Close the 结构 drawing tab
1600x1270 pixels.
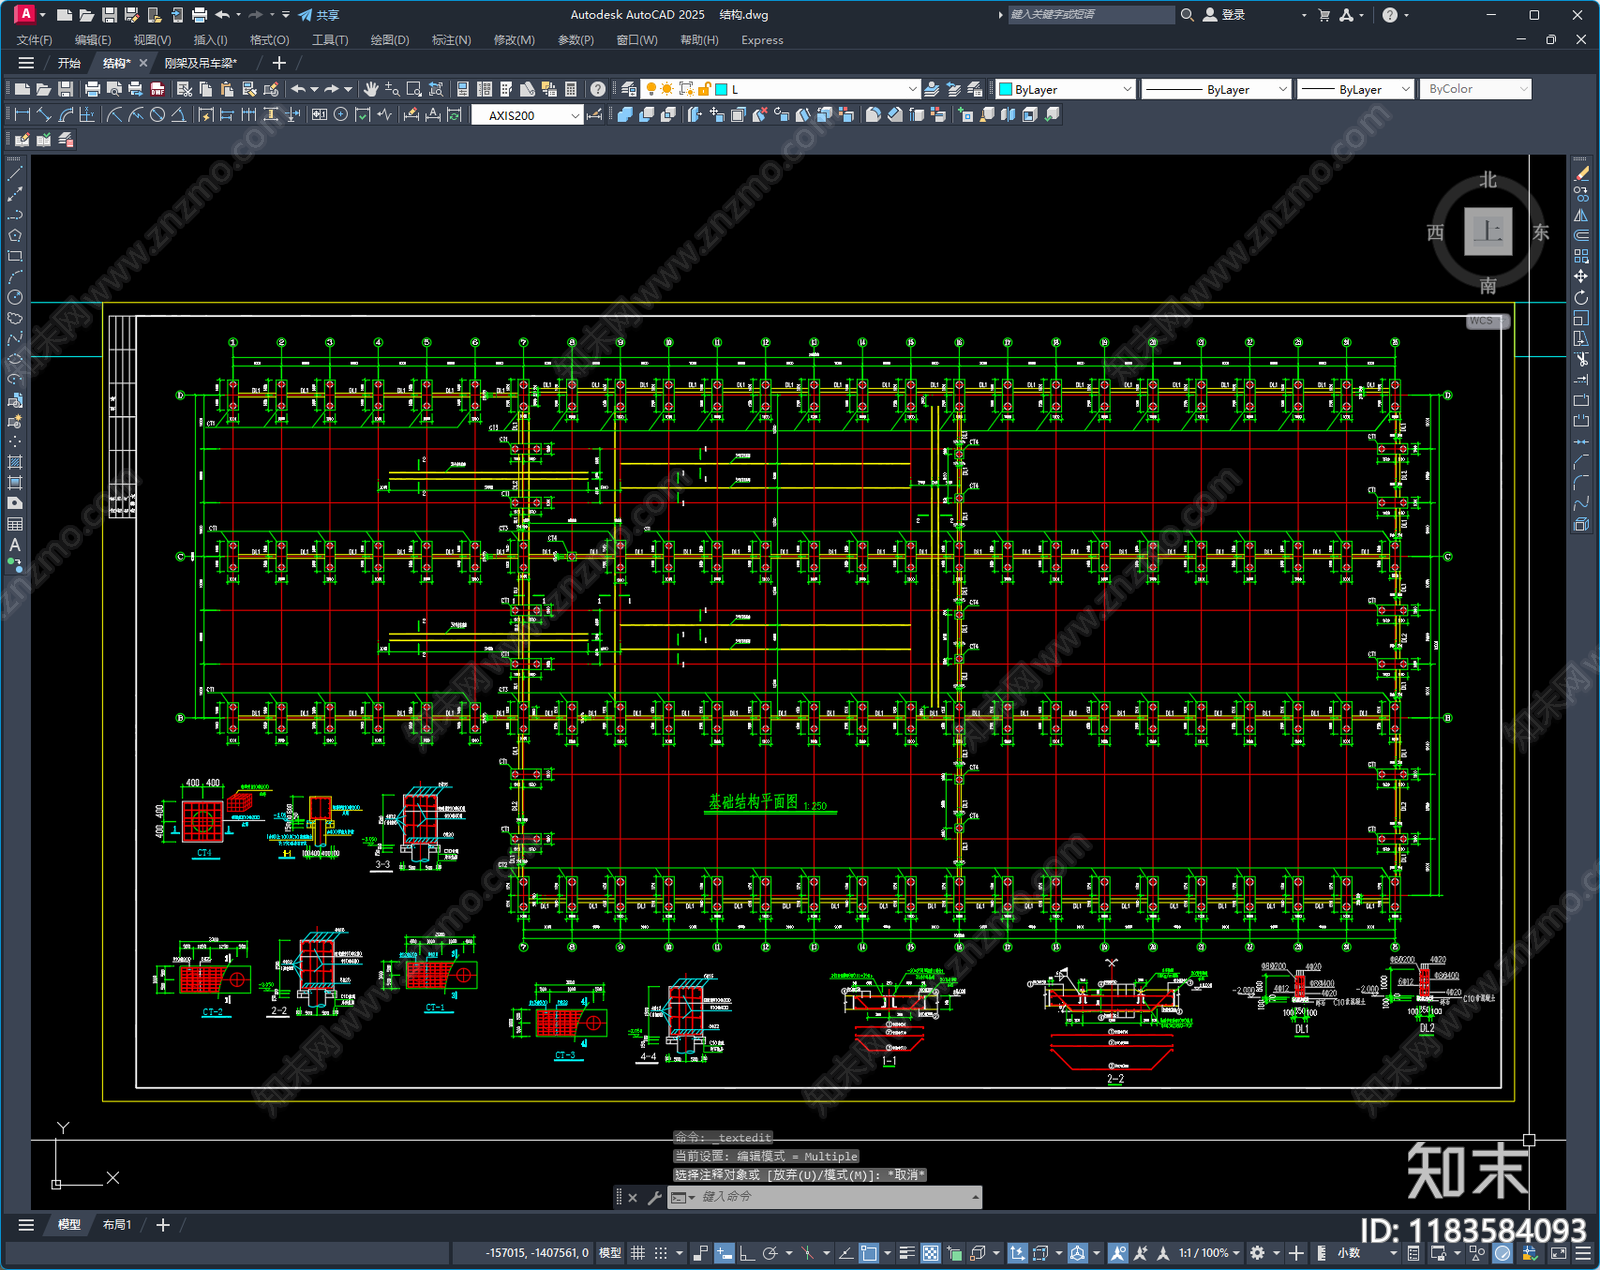[143, 63]
